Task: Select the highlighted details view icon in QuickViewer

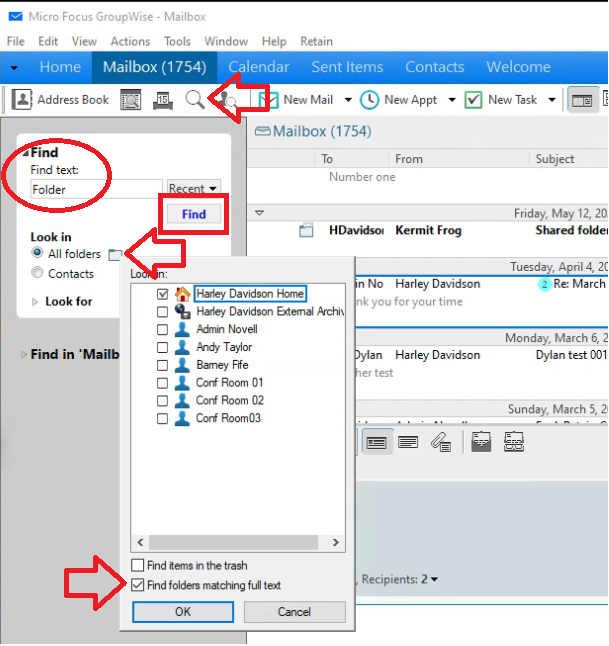Action: coord(377,442)
